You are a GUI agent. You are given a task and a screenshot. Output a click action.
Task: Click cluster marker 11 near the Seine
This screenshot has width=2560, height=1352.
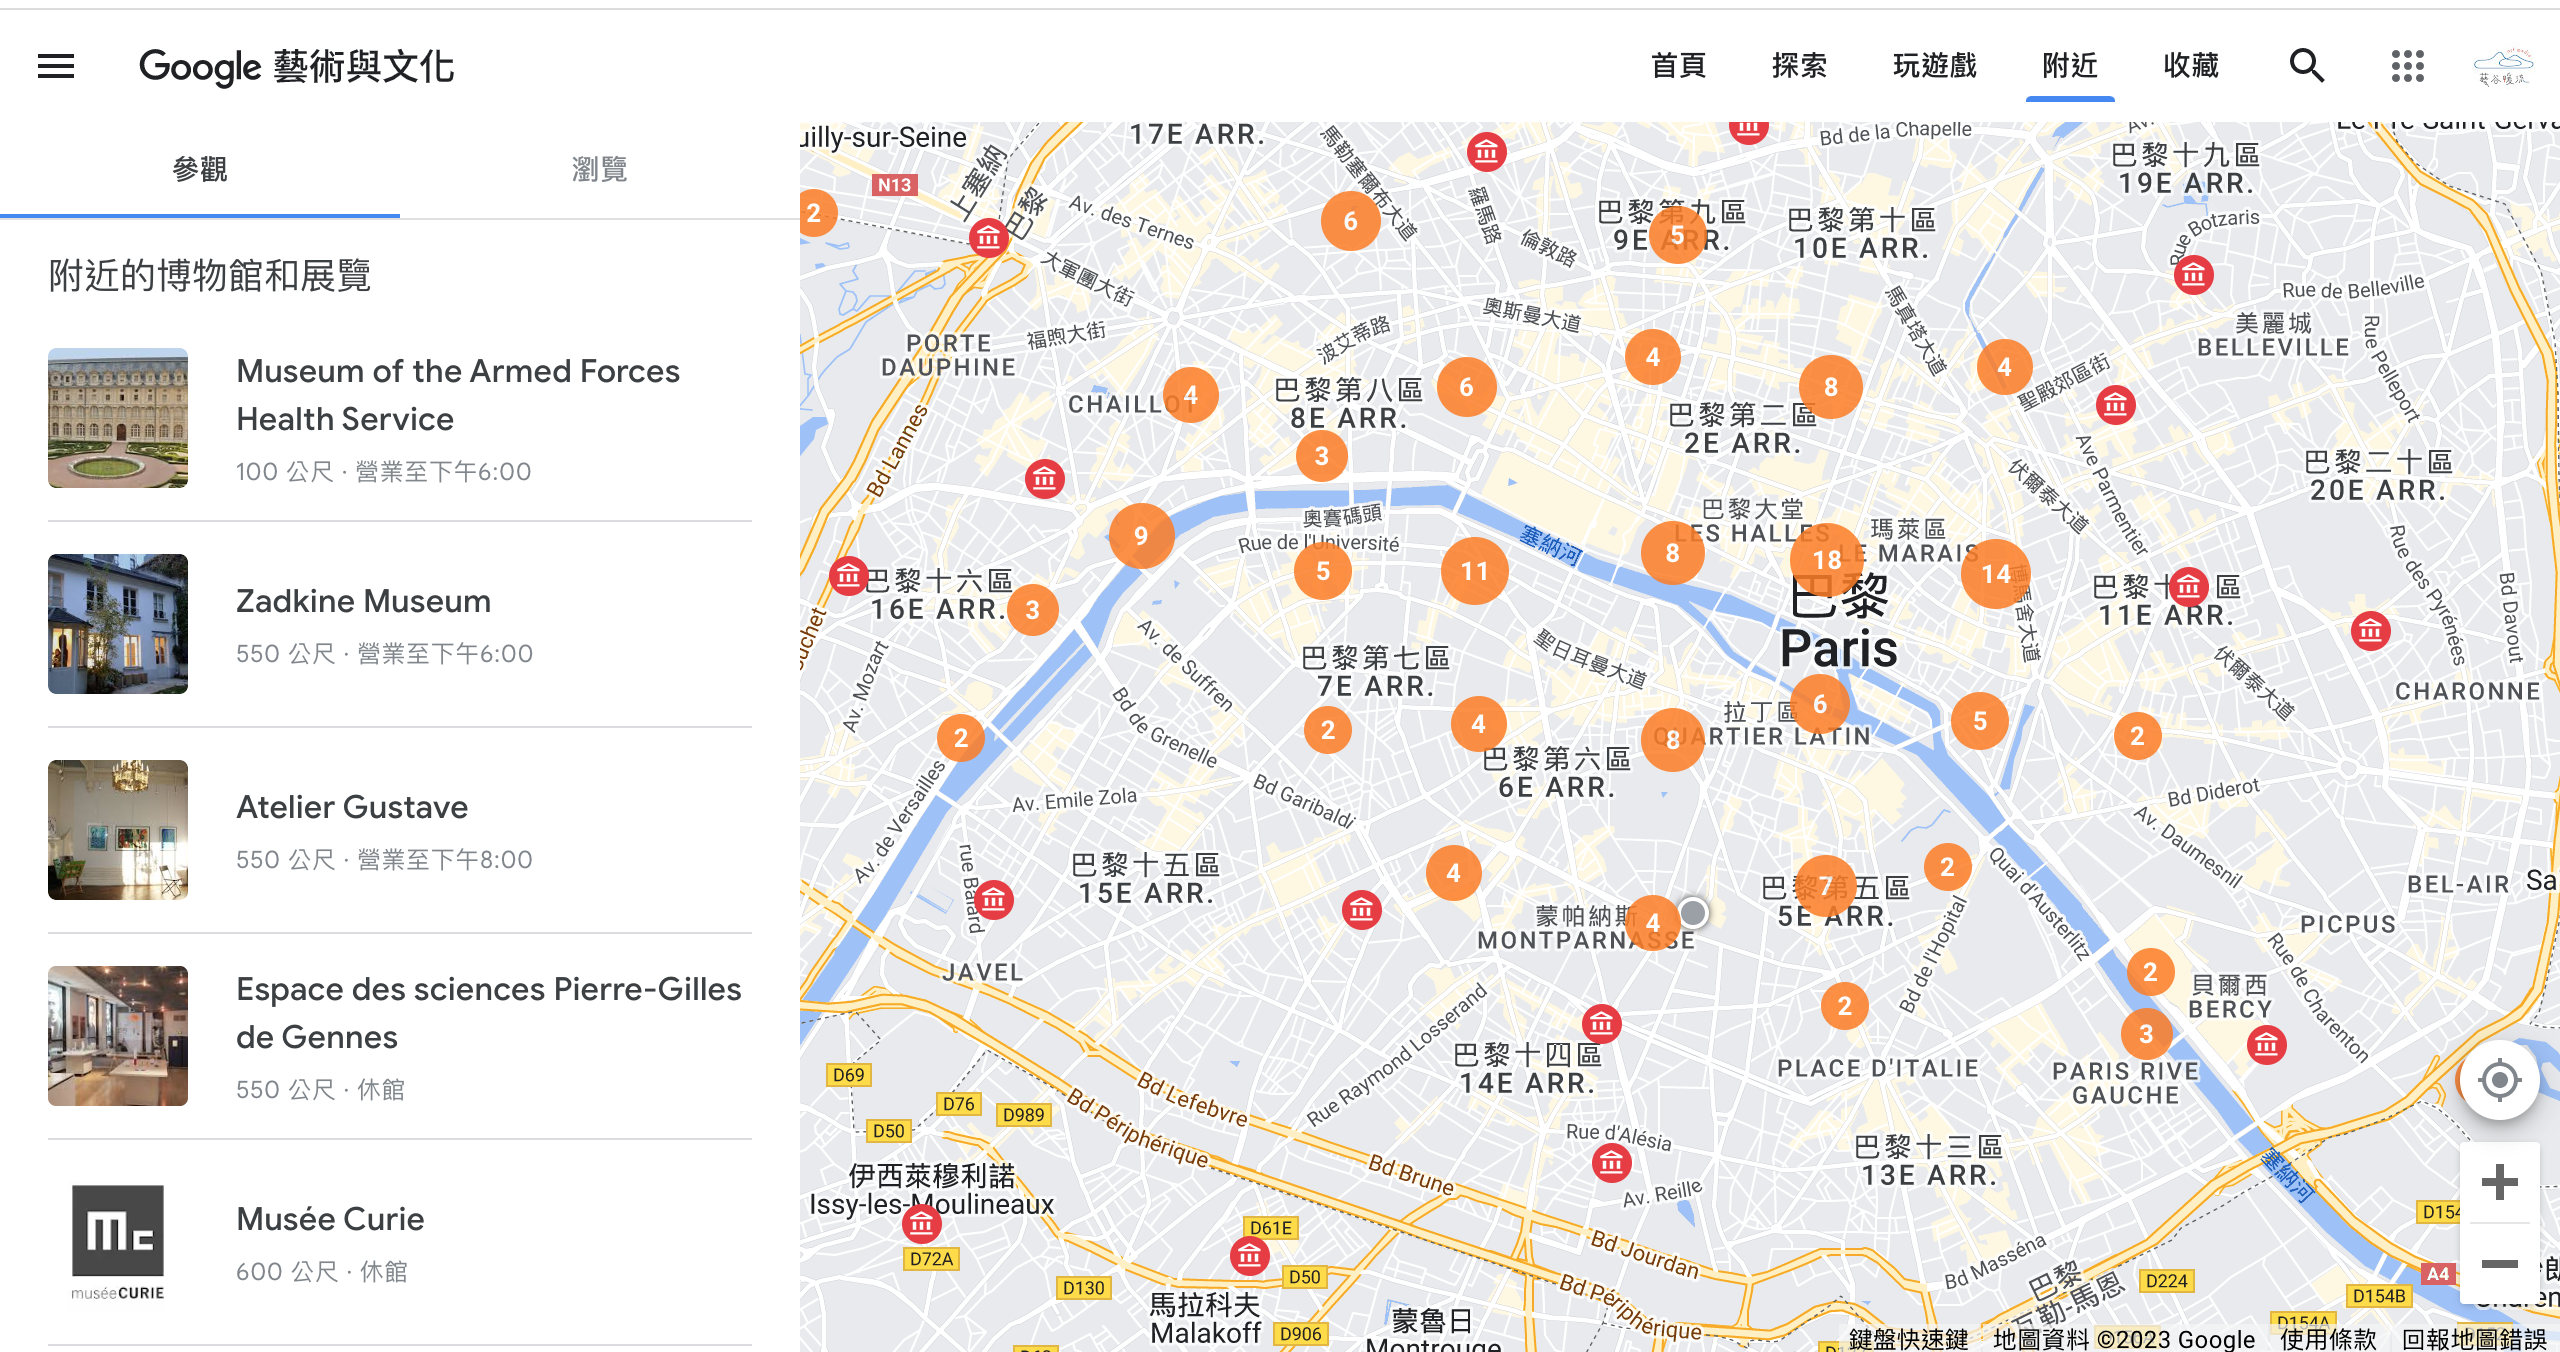[1474, 571]
